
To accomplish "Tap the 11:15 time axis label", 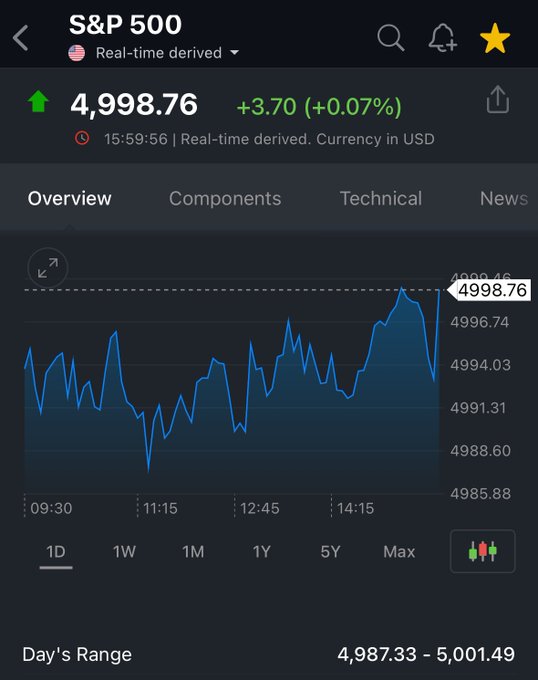I will point(160,508).
